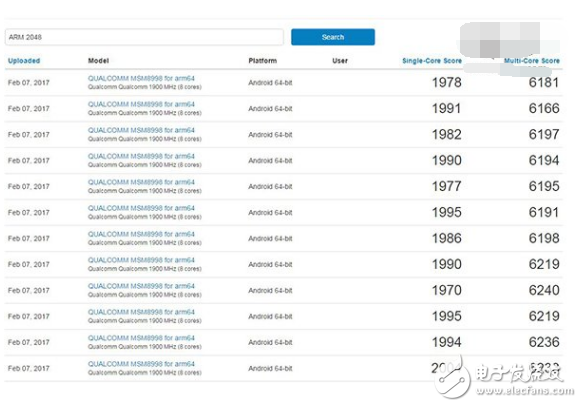Open MSM8998 result with multi-core 6191
Viewport: 582px width, 407px height.
tap(141, 208)
